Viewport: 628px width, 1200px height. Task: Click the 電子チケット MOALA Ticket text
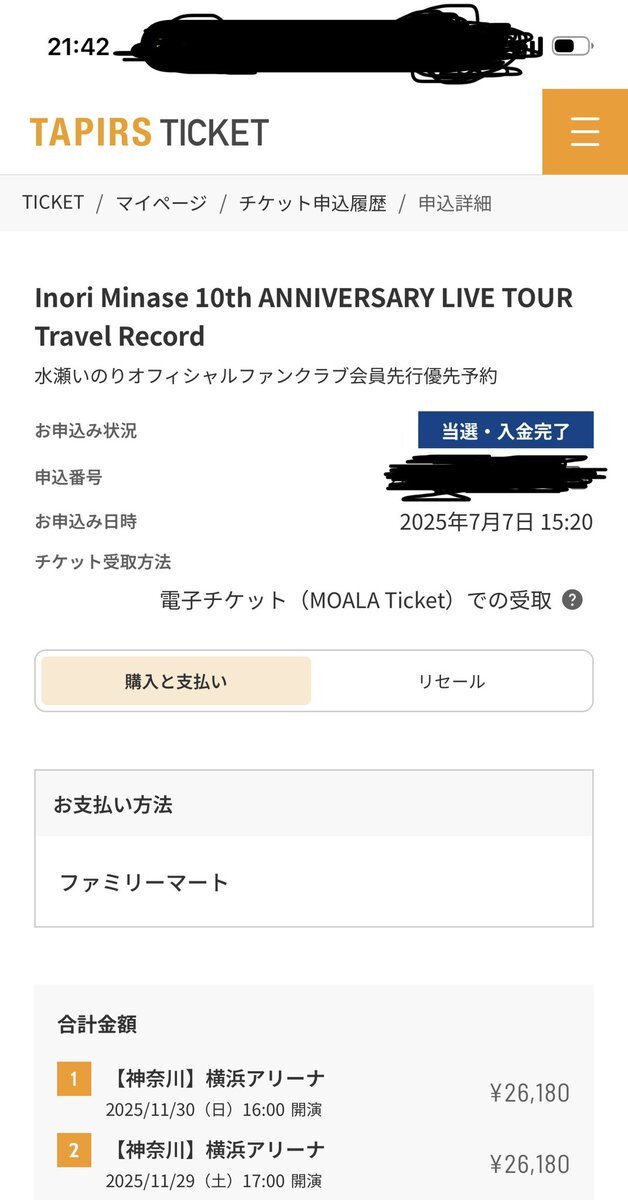pyautogui.click(x=356, y=600)
